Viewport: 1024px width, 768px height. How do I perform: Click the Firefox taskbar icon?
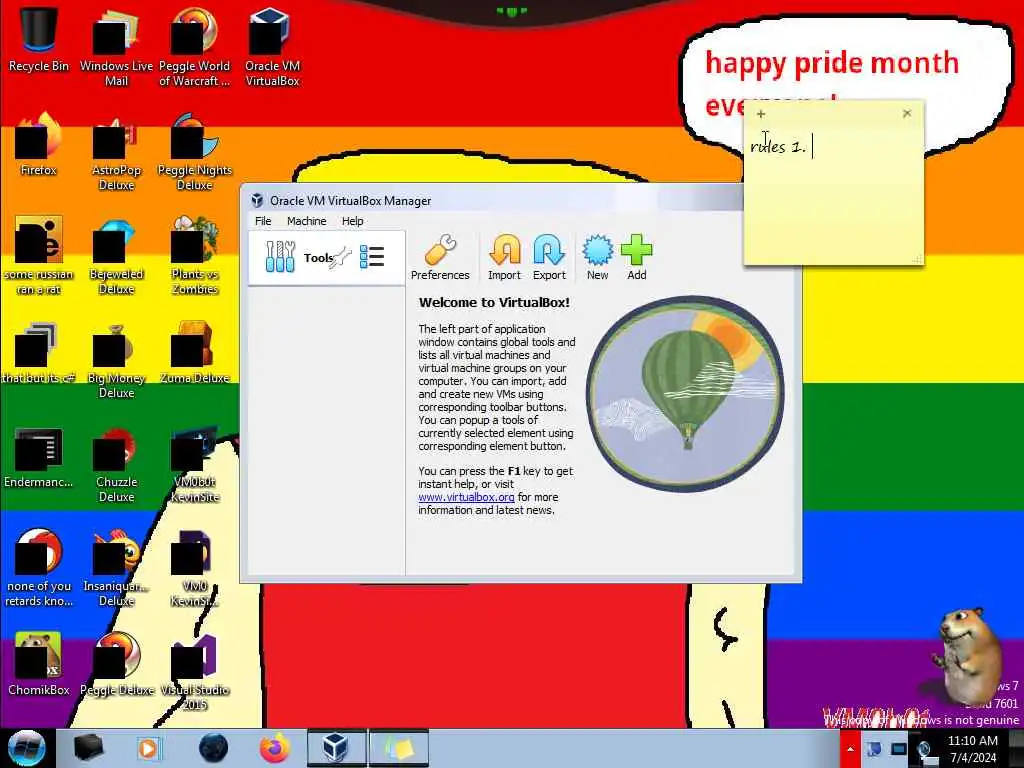275,748
